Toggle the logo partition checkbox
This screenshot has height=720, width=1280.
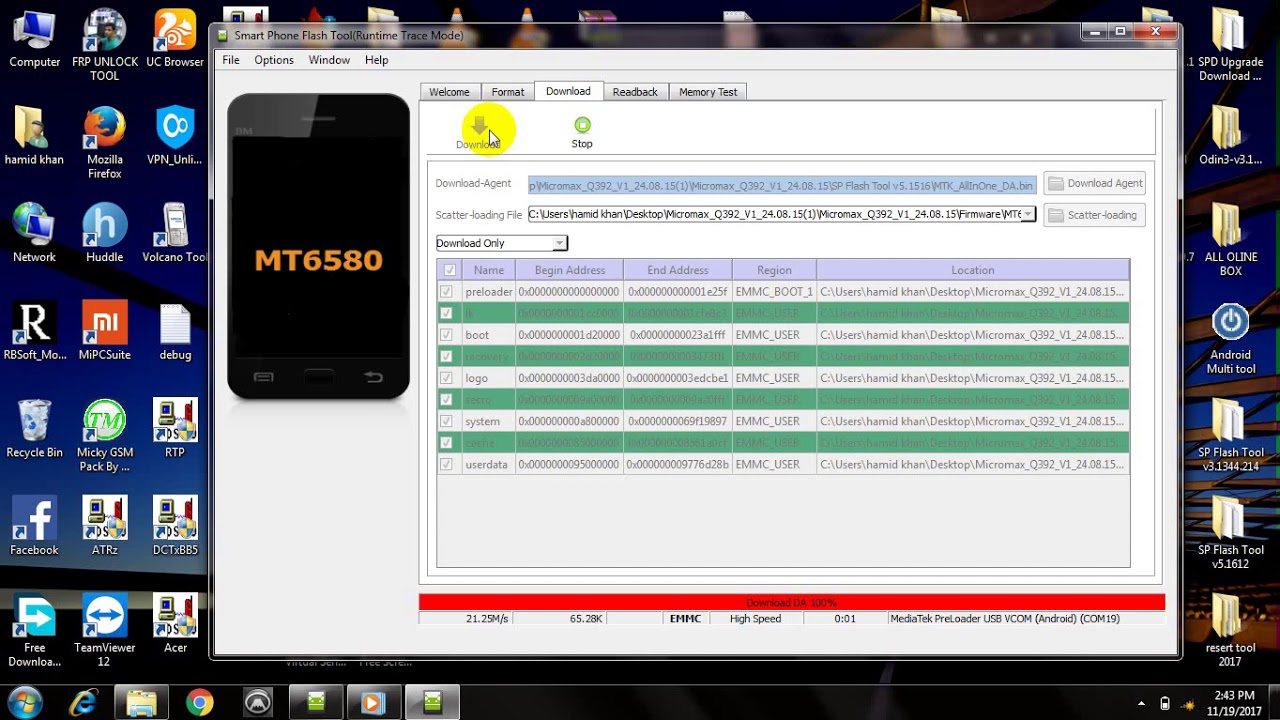[446, 378]
